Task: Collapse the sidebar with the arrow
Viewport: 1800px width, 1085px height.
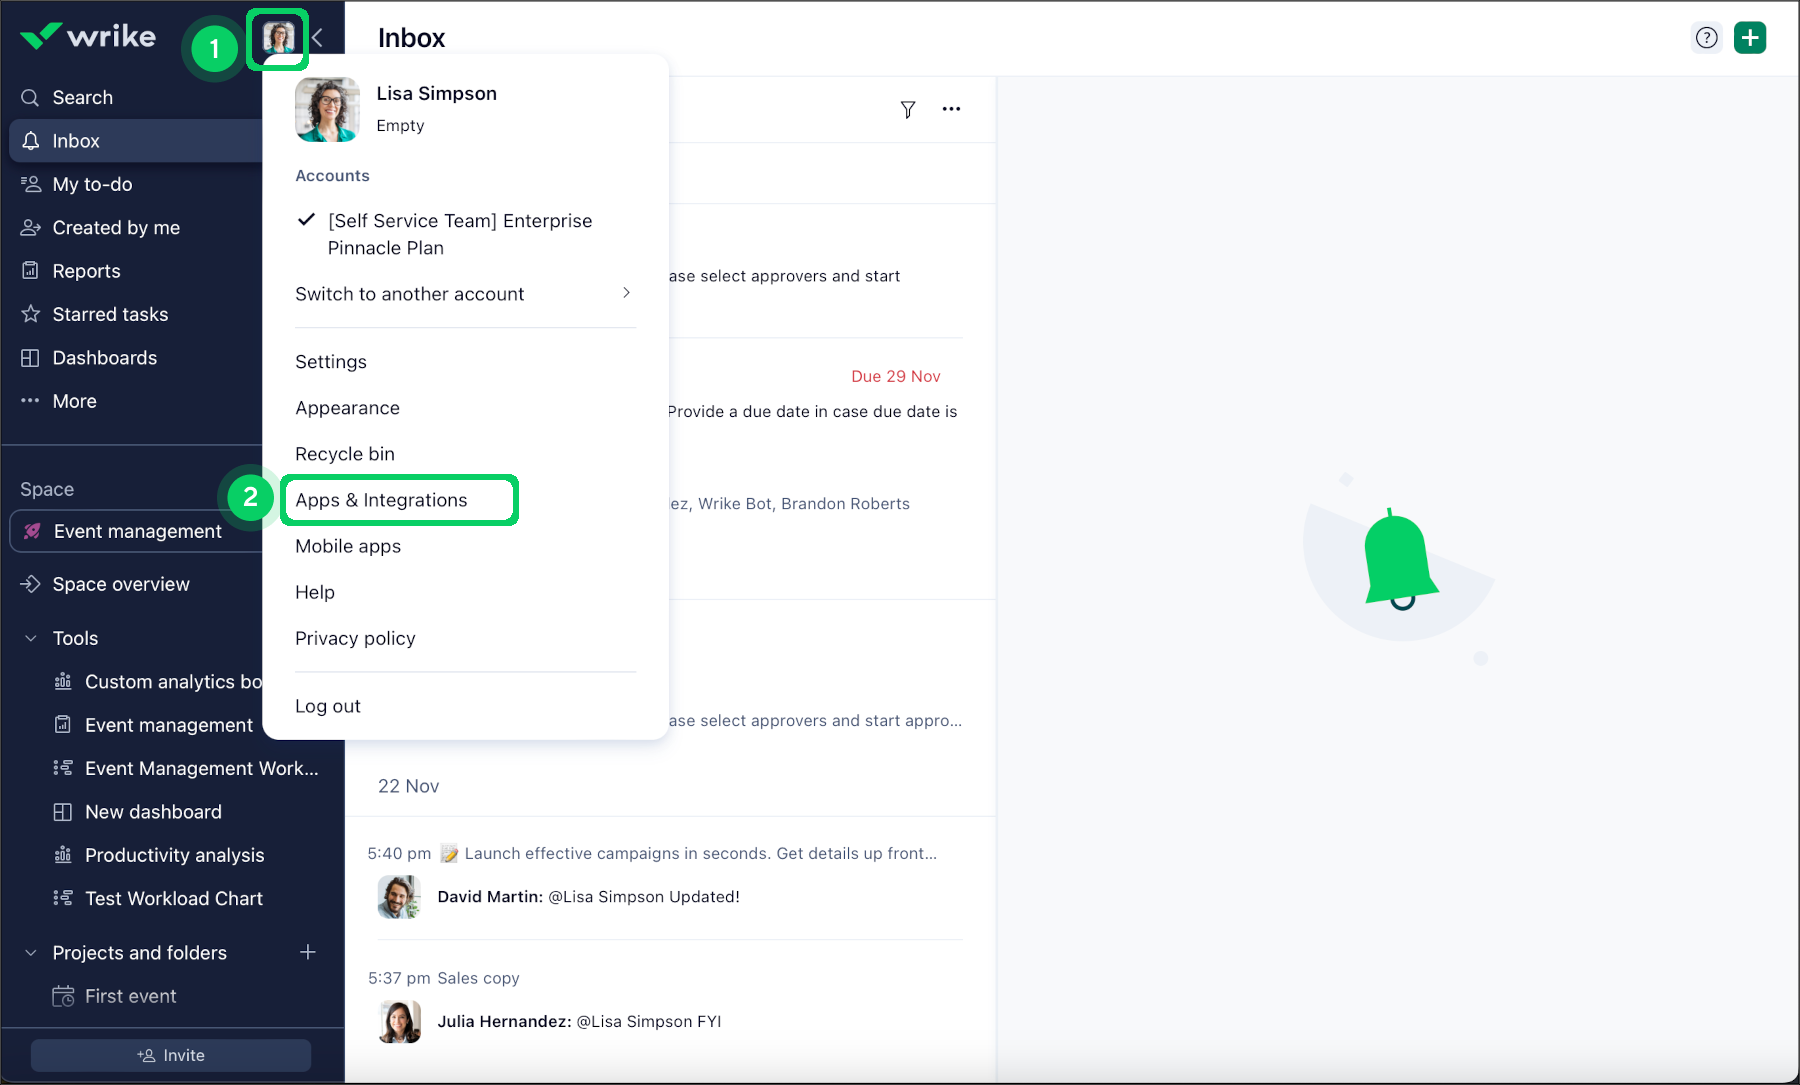Action: (x=317, y=37)
